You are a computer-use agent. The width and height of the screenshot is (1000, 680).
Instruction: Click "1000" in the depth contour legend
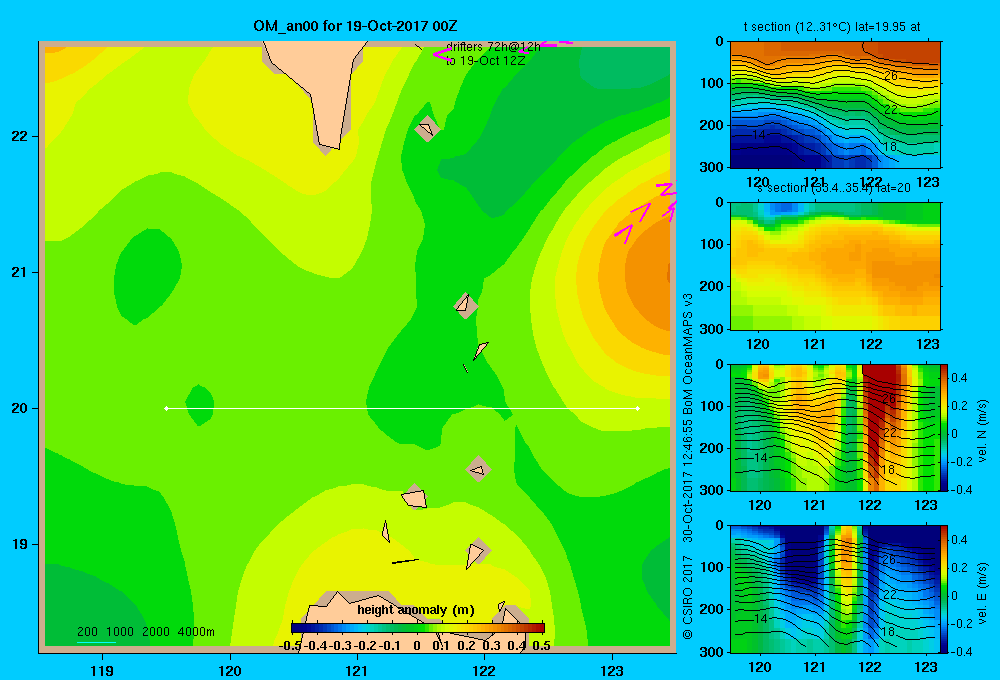click(120, 632)
